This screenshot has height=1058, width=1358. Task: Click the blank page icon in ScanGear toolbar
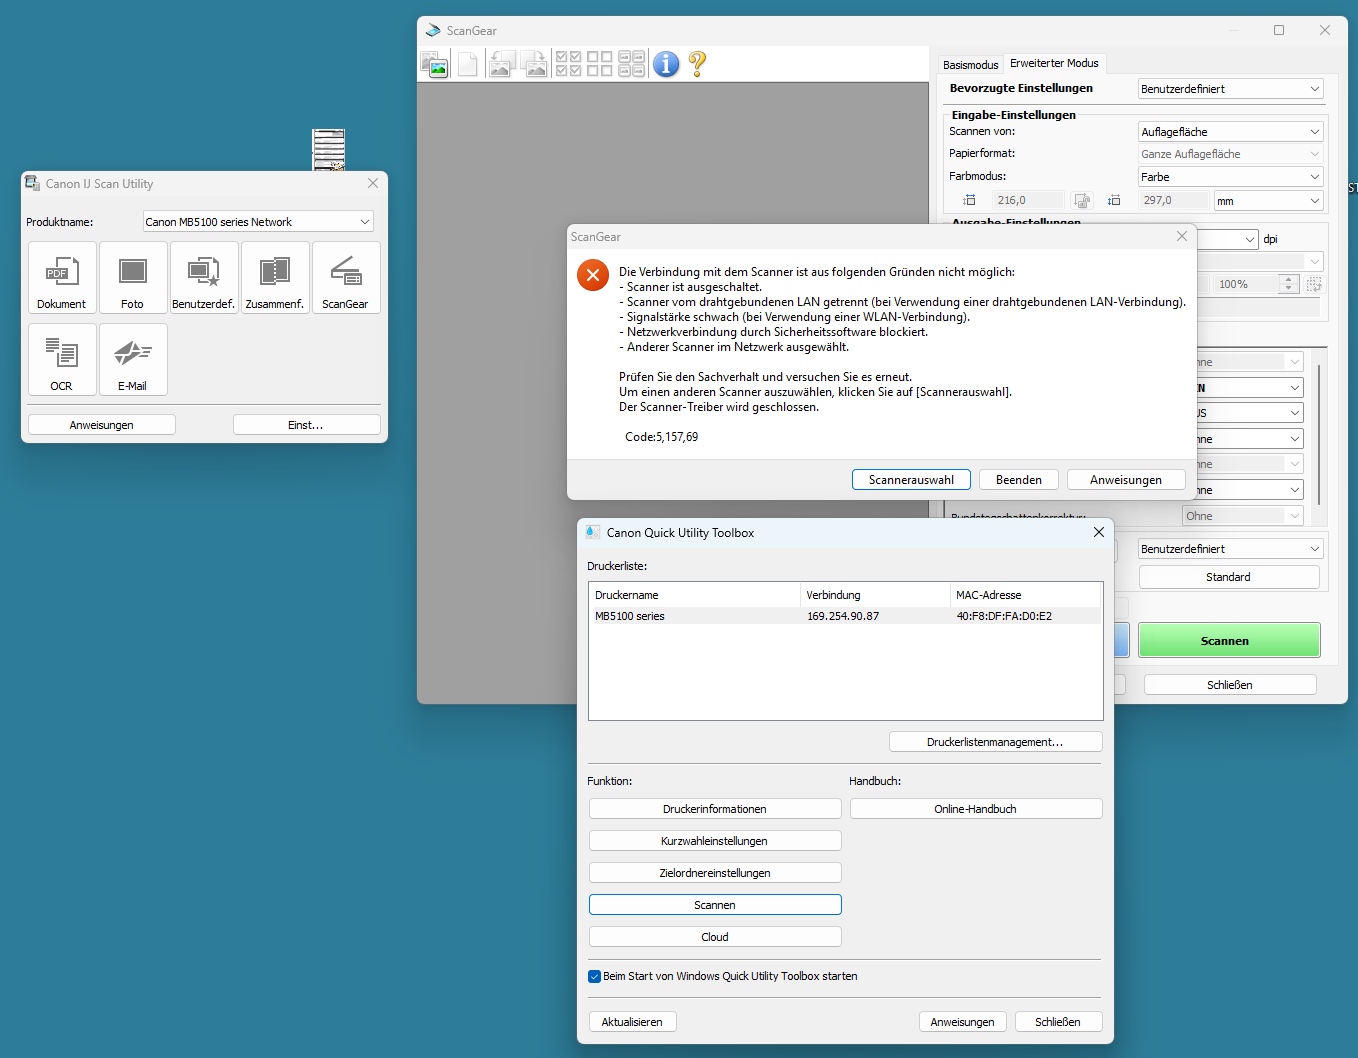pyautogui.click(x=467, y=65)
